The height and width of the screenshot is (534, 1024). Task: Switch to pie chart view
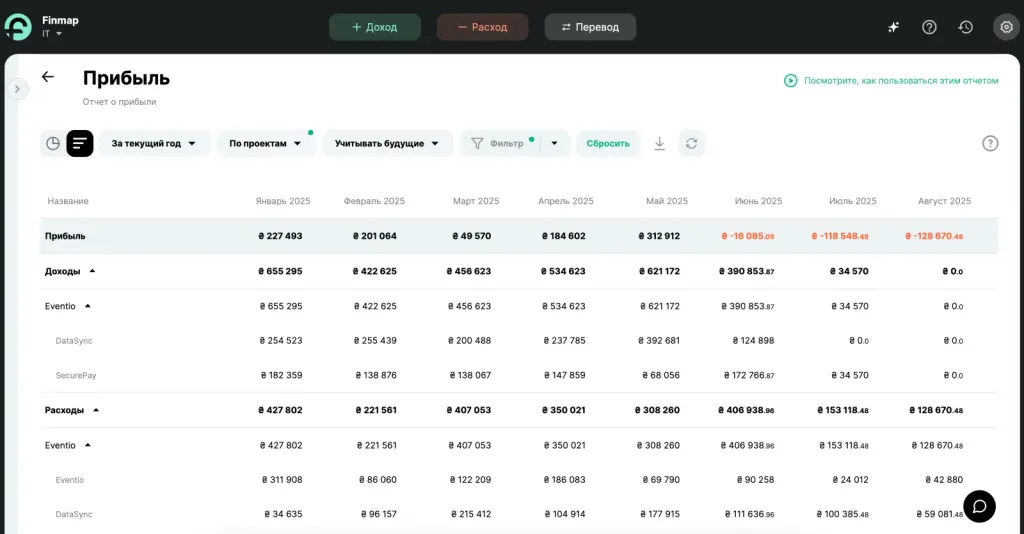53,143
